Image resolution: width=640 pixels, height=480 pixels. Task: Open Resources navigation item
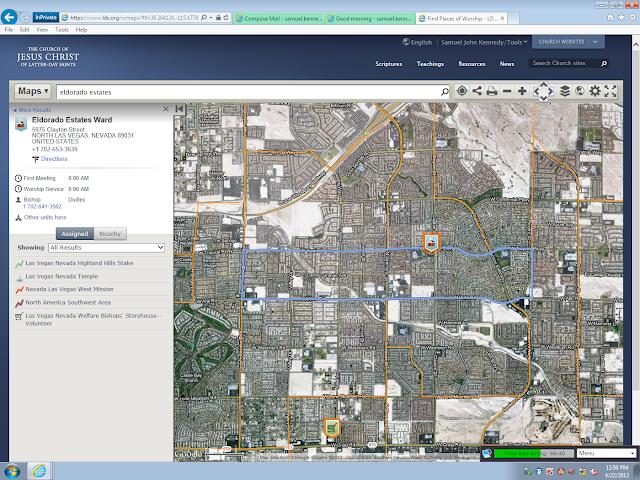472,64
